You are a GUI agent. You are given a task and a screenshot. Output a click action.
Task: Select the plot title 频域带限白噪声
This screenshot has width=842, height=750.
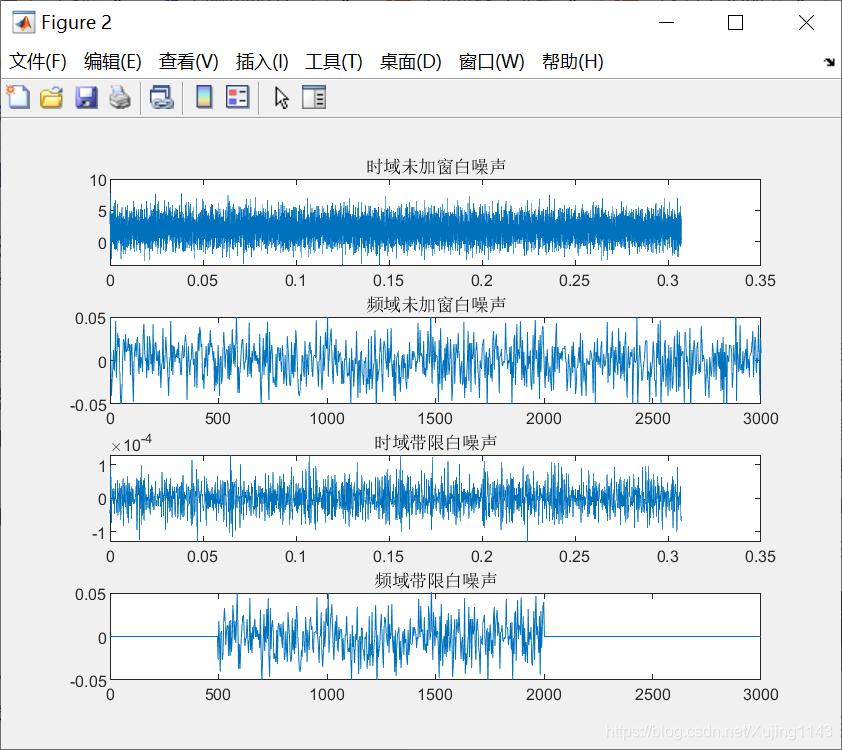click(435, 580)
